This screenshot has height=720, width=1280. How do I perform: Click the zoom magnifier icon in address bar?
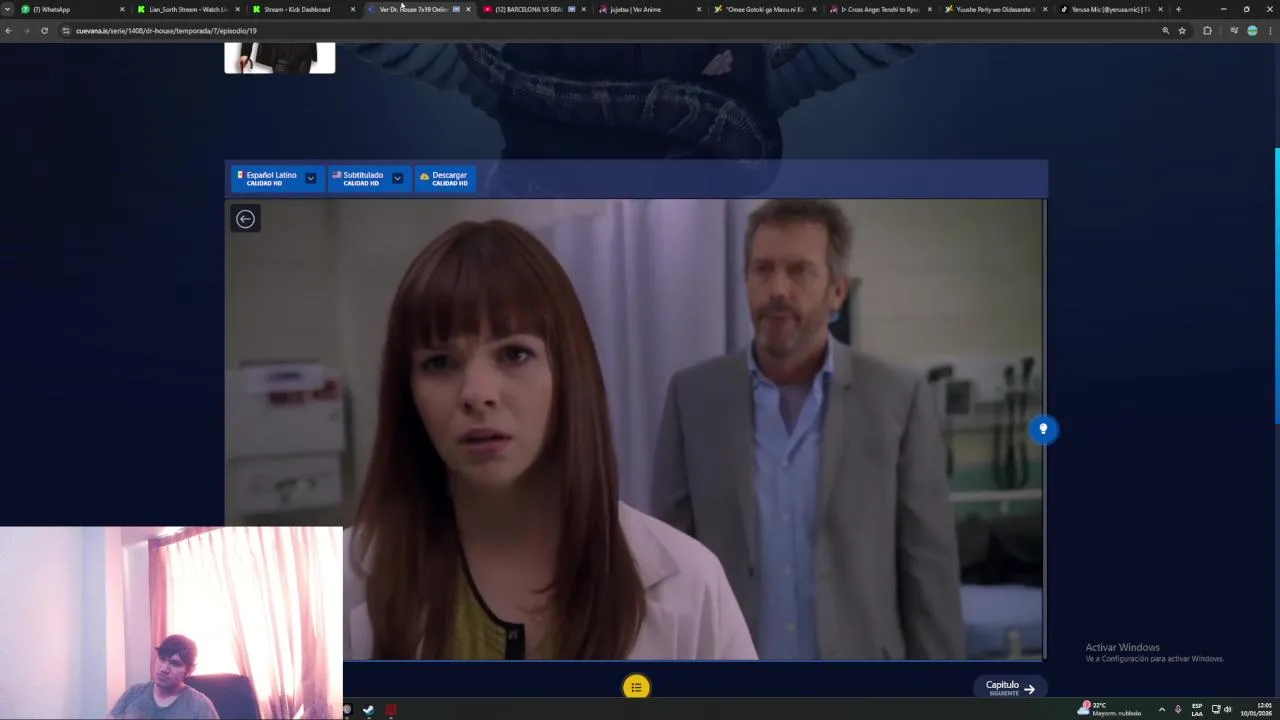coord(1165,31)
